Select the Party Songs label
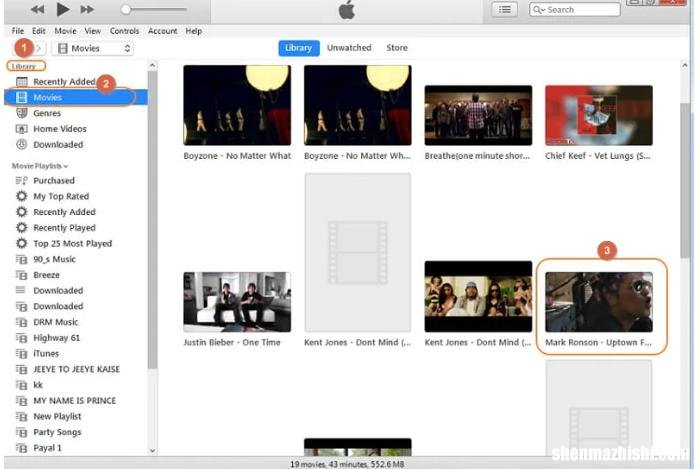 pos(57,432)
